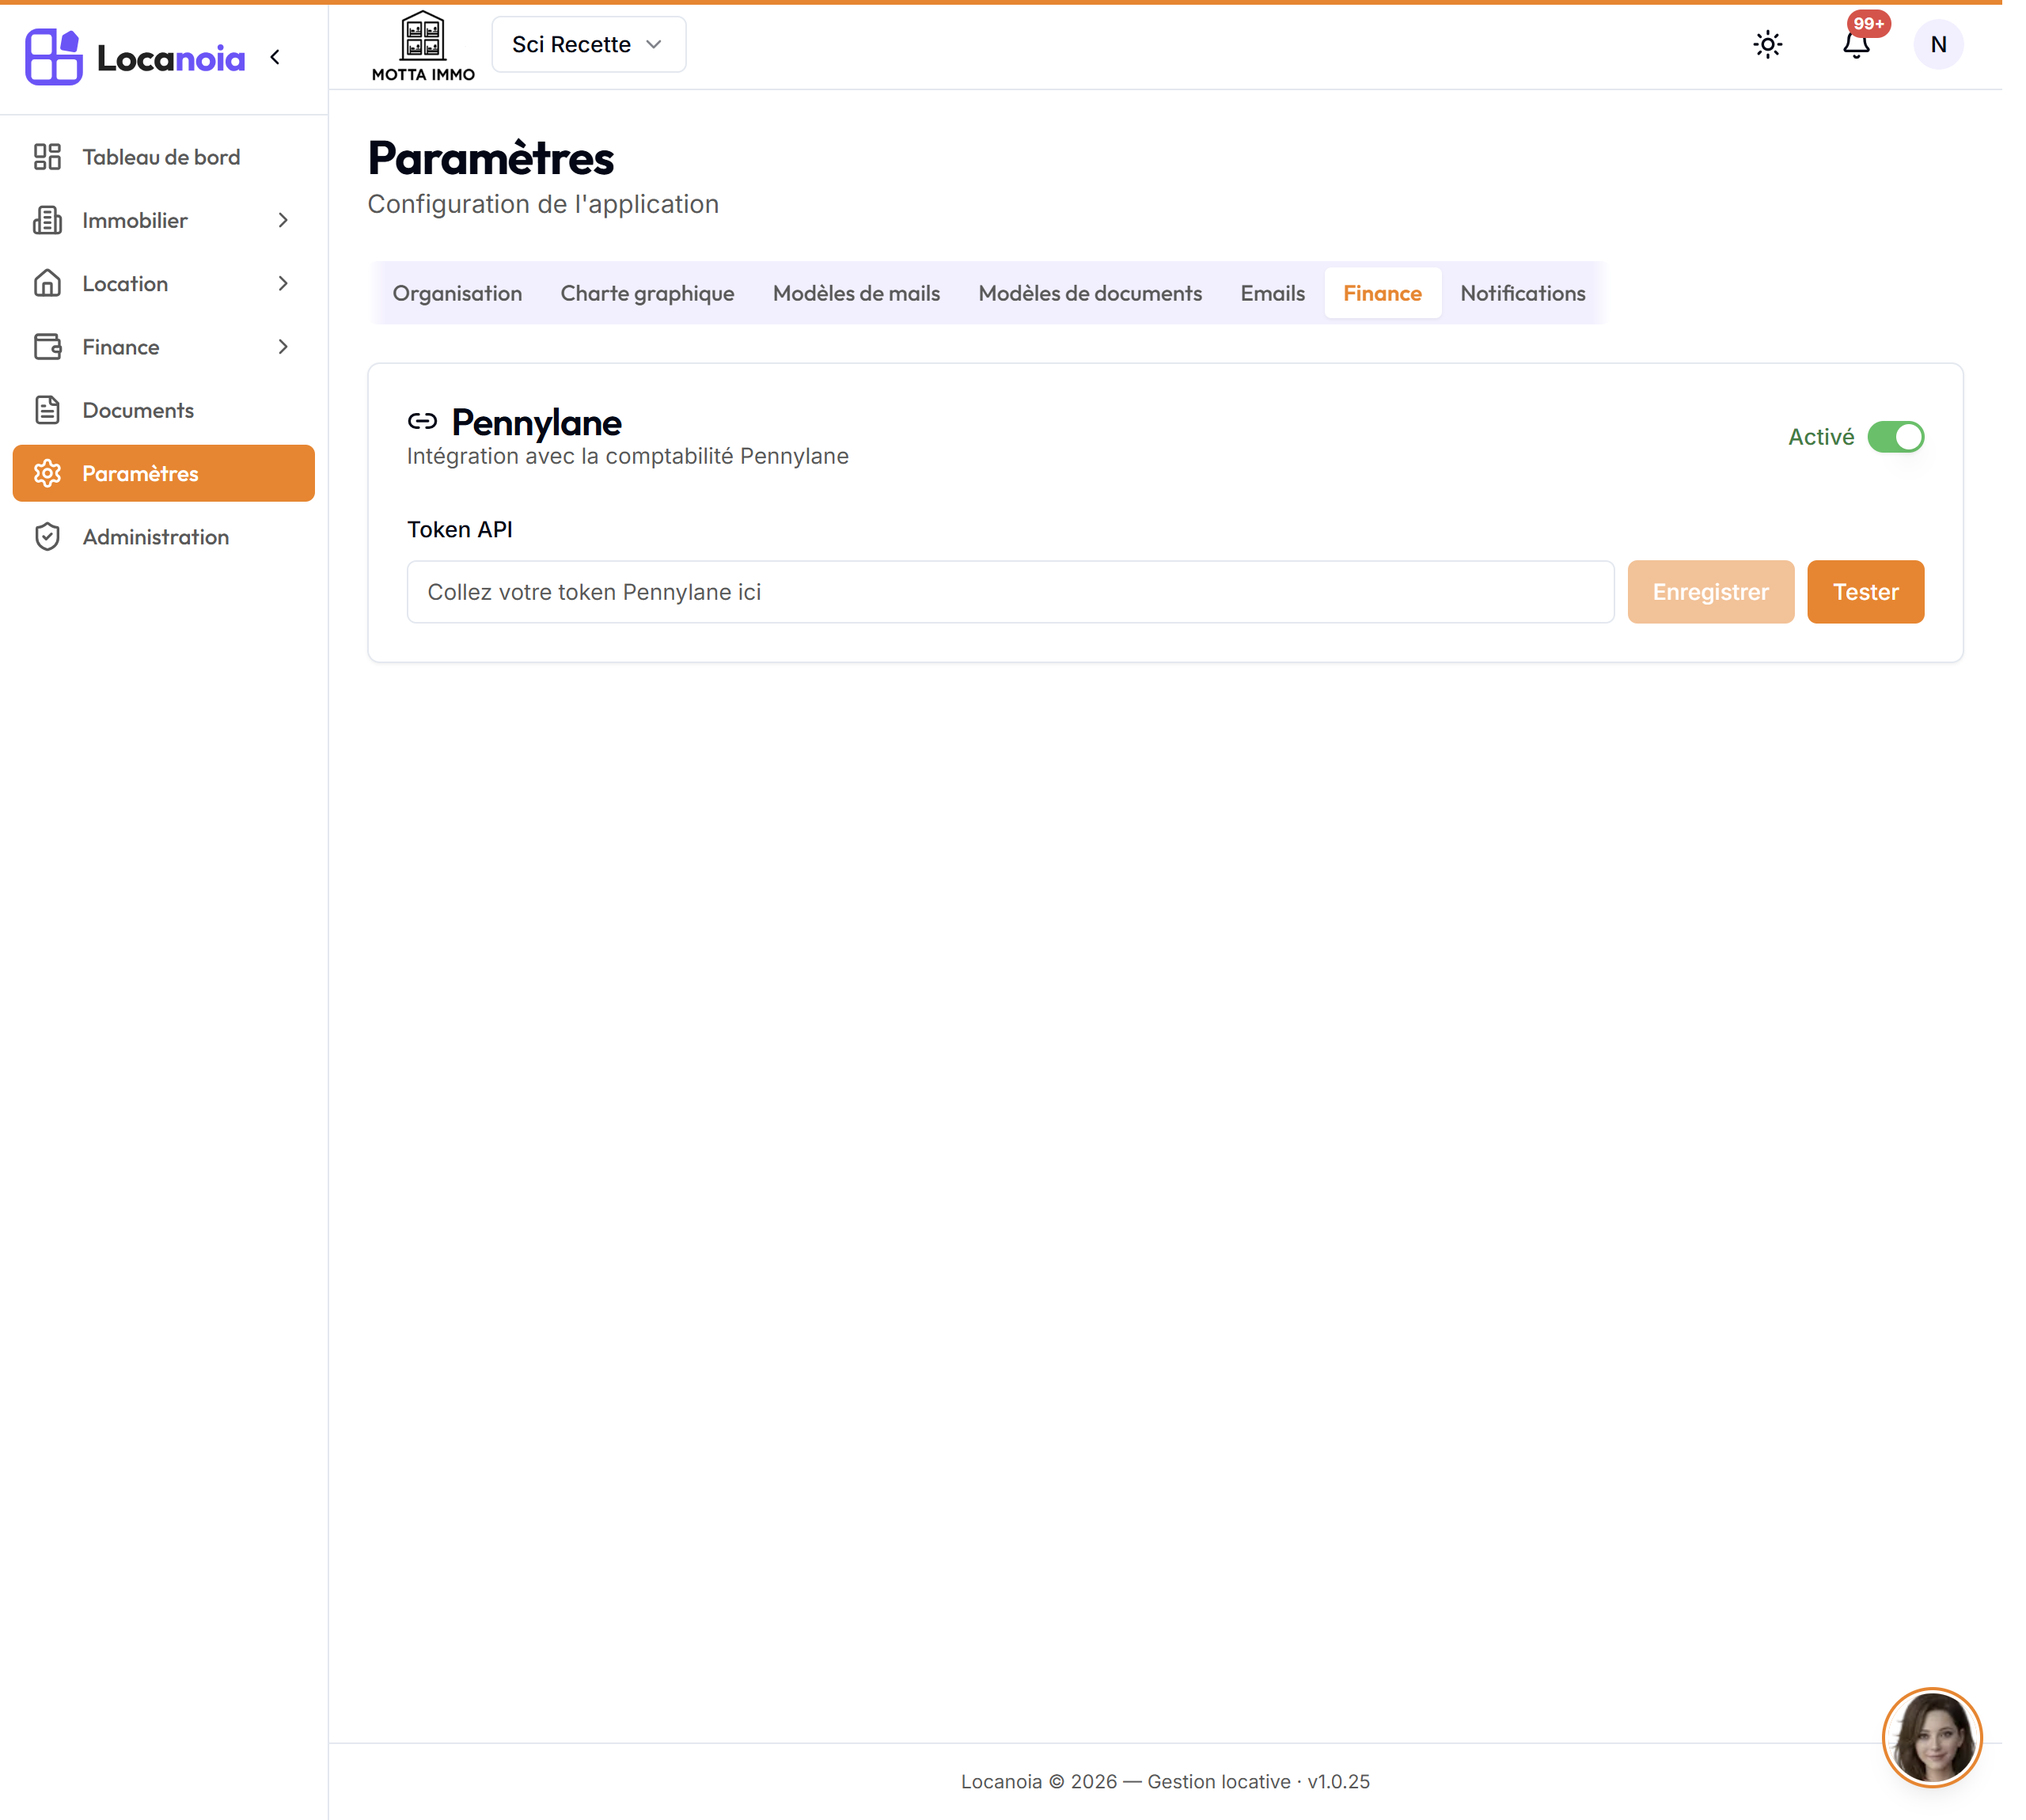Open notifications bell with 99+ badge
Image resolution: width=2026 pixels, height=1820 pixels.
1857,43
